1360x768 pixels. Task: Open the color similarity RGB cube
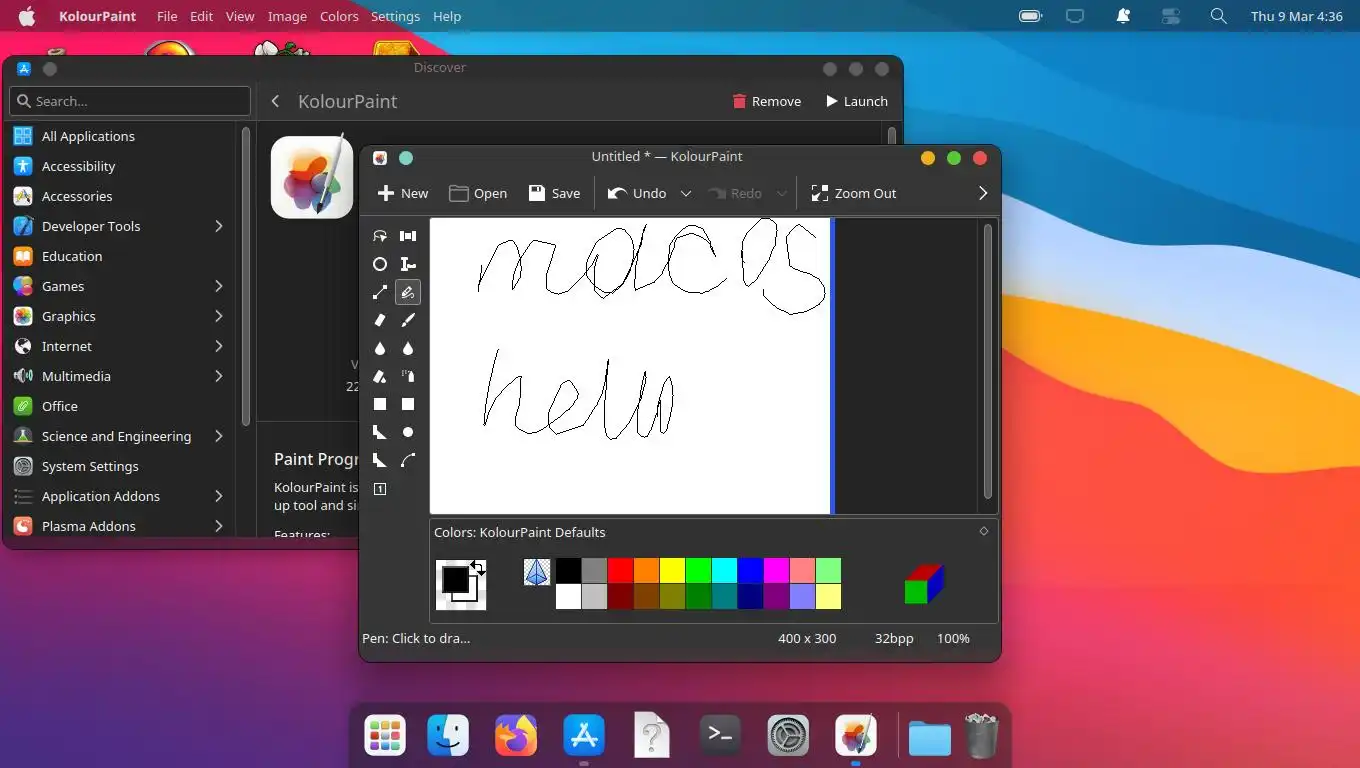[924, 584]
